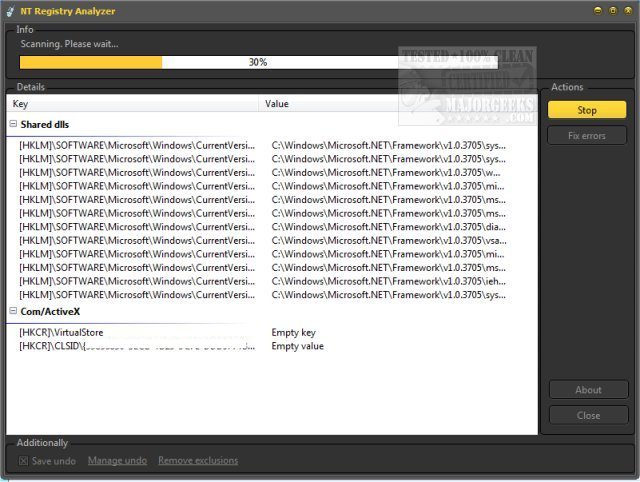Screen dimensions: 640x482
Task: Select the [HKCR]\CLSID key entry
Action: (137, 346)
